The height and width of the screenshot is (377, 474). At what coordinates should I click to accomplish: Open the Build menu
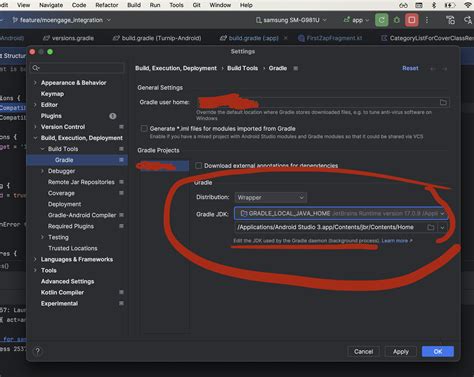pyautogui.click(x=134, y=5)
